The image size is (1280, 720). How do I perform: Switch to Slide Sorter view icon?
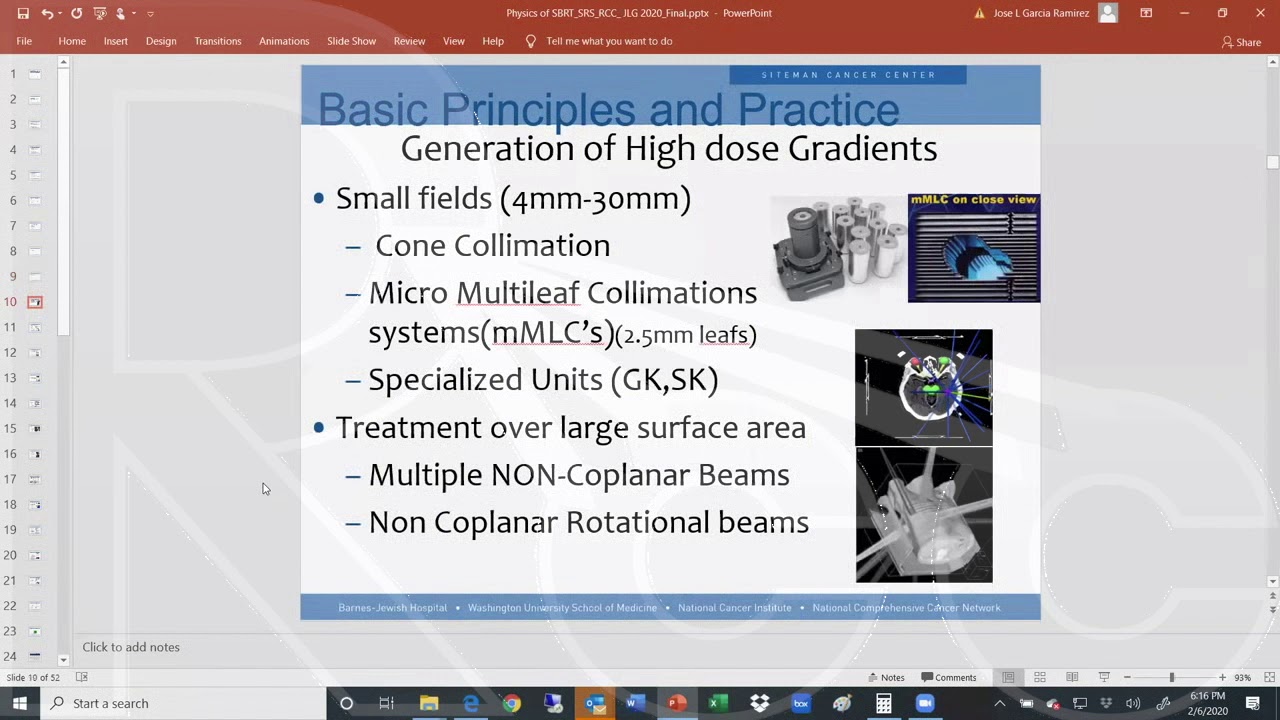(x=1040, y=677)
